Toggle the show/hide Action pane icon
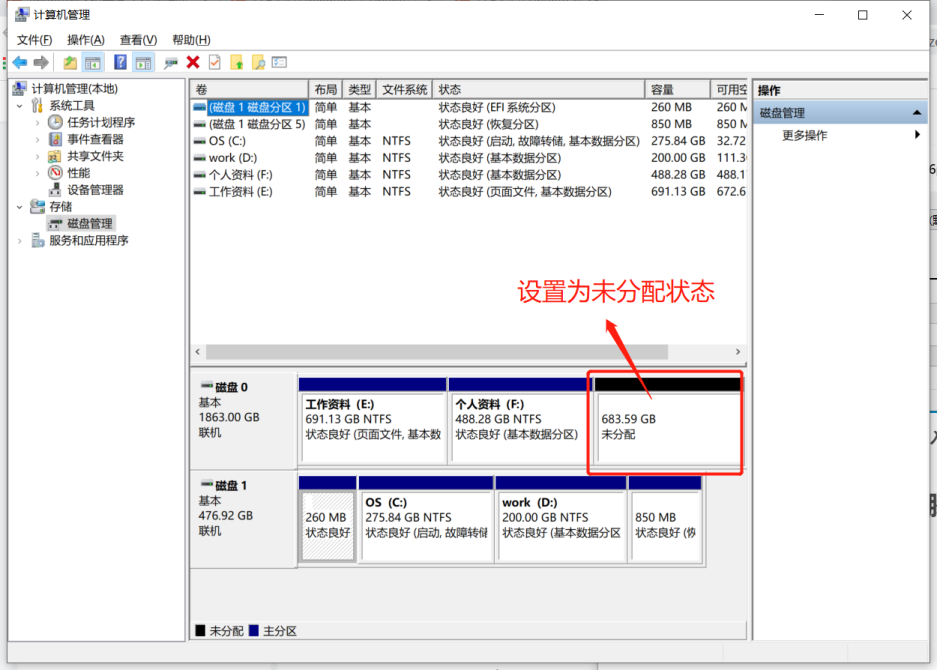This screenshot has width=937, height=670. [143, 62]
